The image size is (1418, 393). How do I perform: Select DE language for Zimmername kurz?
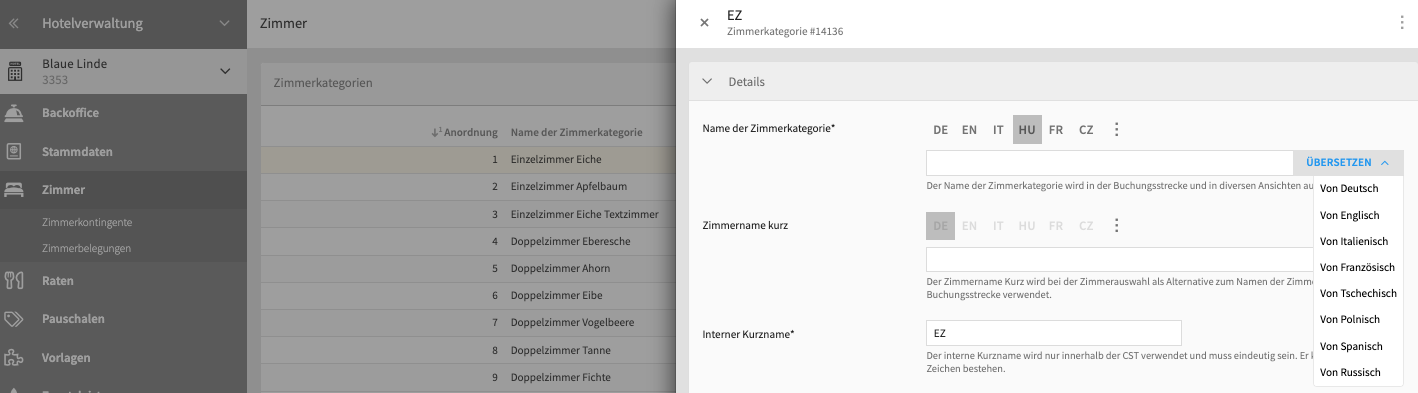(940, 226)
